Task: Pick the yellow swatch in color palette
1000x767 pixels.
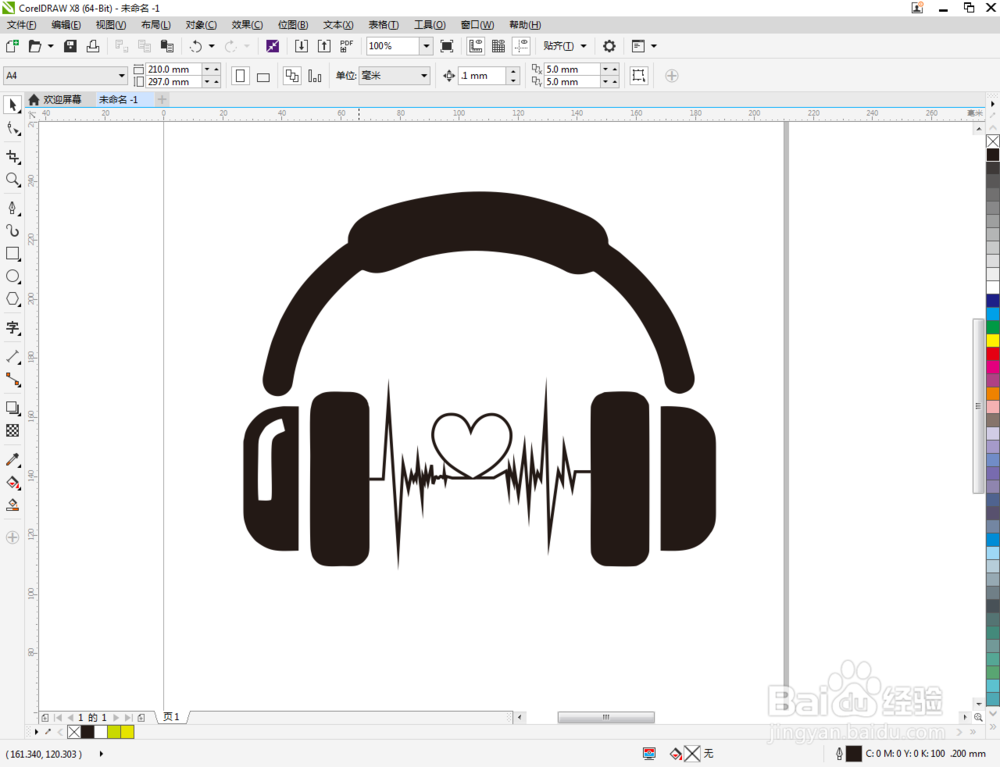Action: pos(993,340)
